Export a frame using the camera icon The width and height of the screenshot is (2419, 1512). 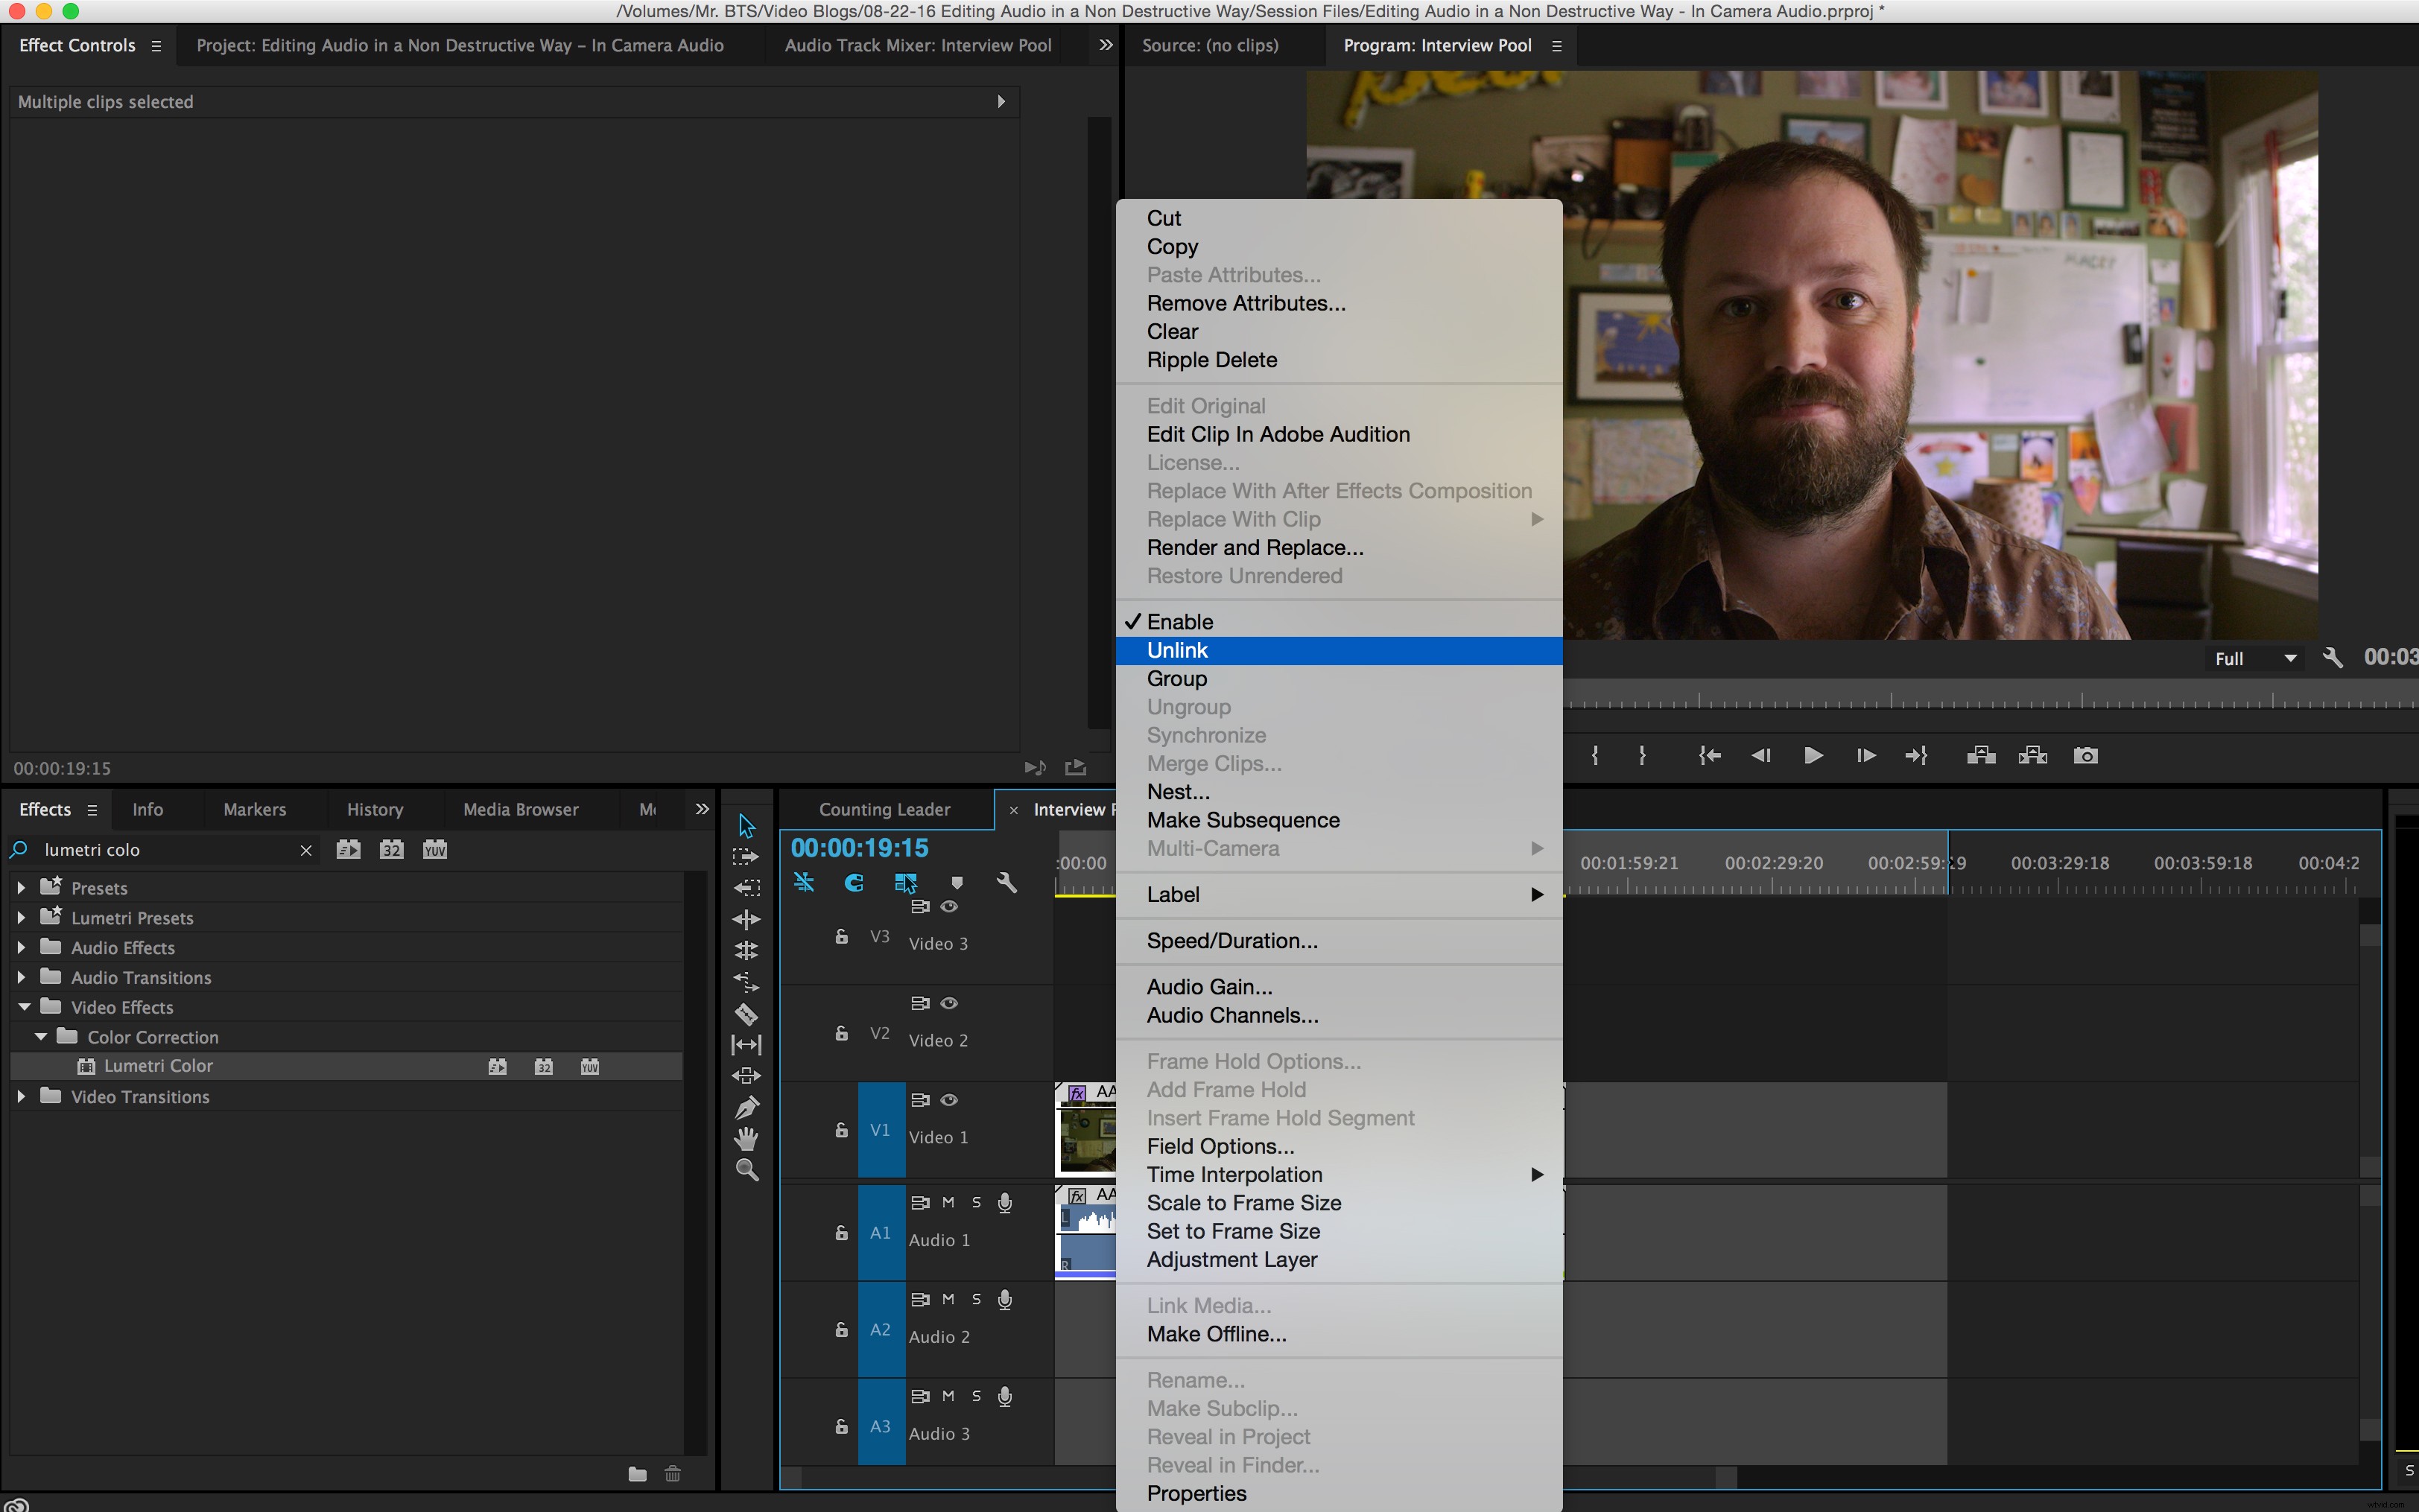point(2086,755)
